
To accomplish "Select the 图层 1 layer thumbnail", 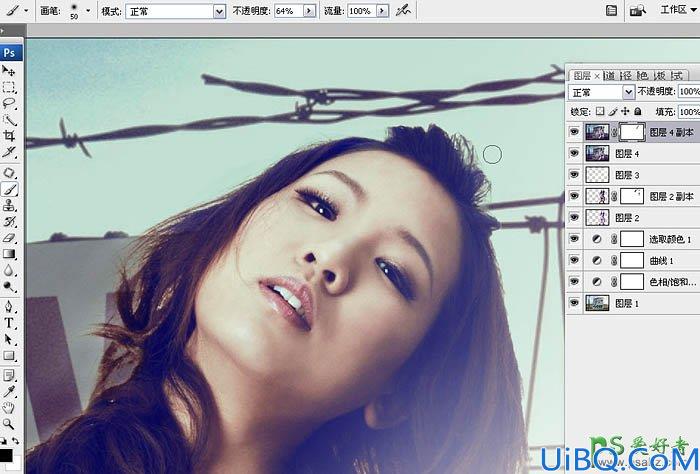I will [597, 303].
